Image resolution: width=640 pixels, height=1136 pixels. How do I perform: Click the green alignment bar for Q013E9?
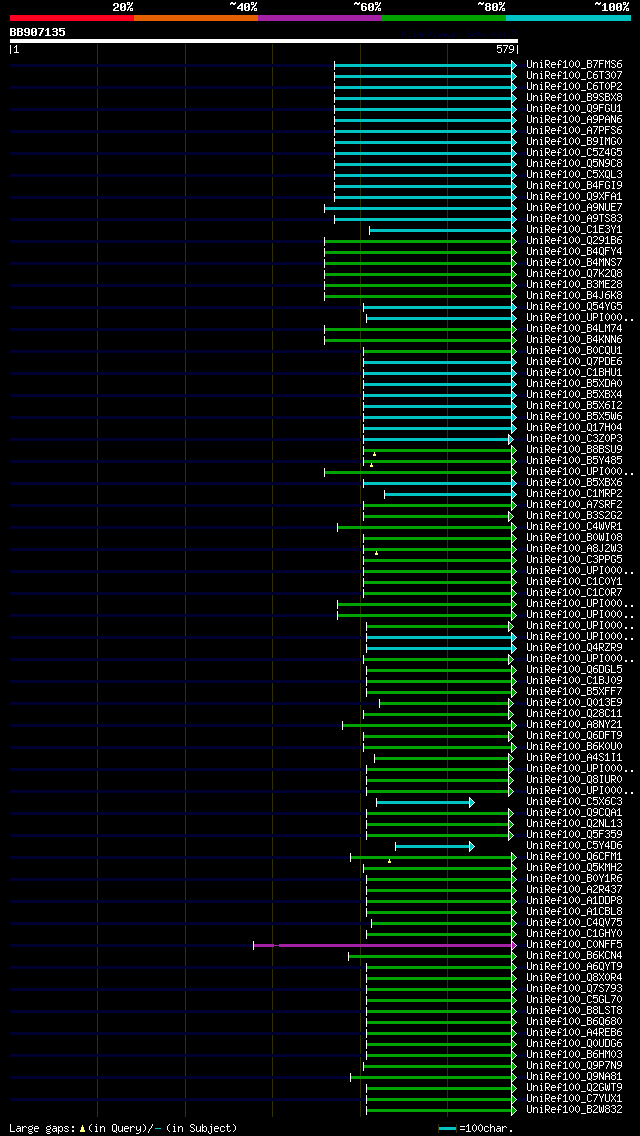(446, 703)
